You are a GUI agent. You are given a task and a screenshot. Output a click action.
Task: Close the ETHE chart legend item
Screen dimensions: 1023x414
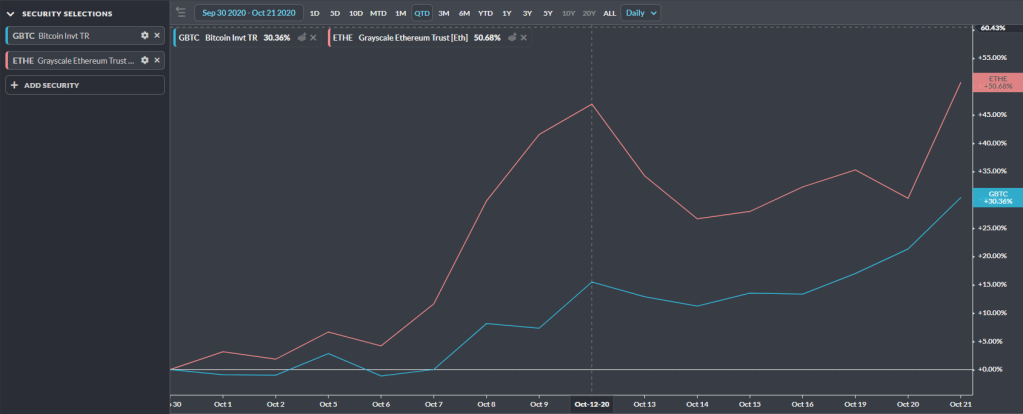(x=525, y=37)
